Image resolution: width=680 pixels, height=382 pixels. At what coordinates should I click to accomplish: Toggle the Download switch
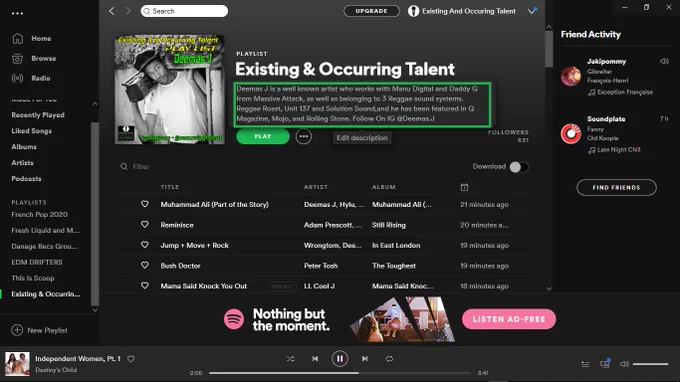pyautogui.click(x=519, y=167)
